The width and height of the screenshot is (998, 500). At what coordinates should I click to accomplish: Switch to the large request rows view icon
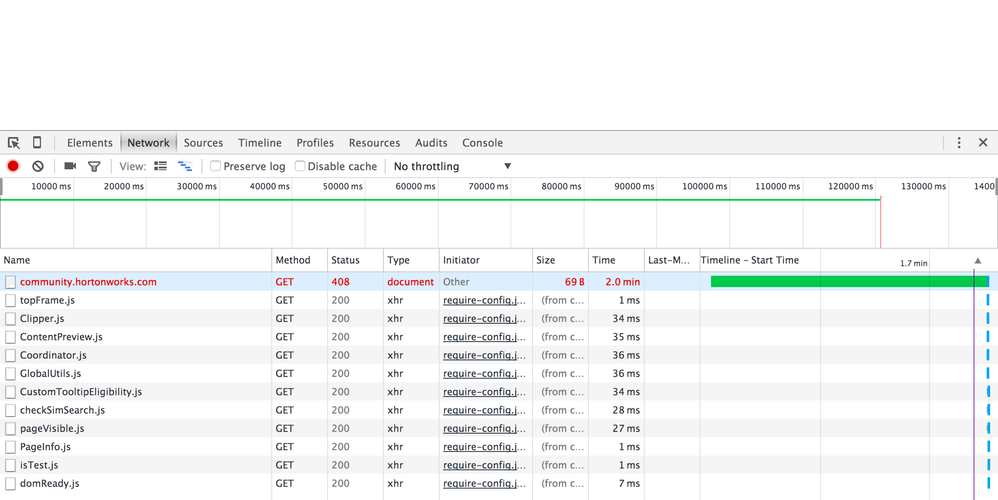[161, 167]
